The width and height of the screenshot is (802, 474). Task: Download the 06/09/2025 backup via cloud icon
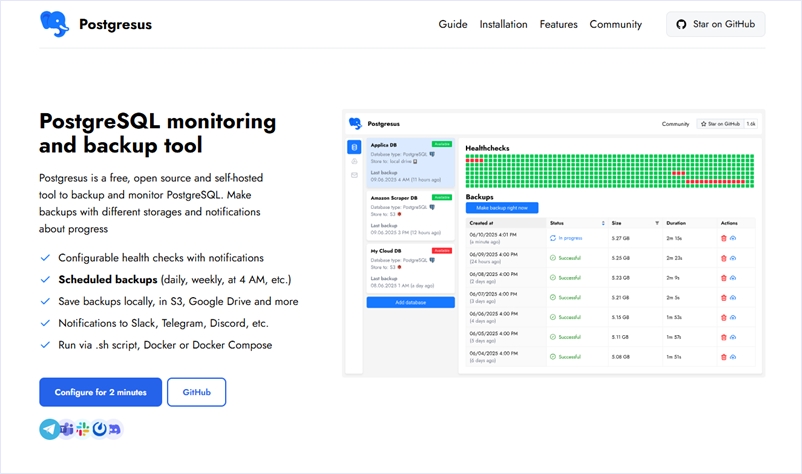click(733, 258)
